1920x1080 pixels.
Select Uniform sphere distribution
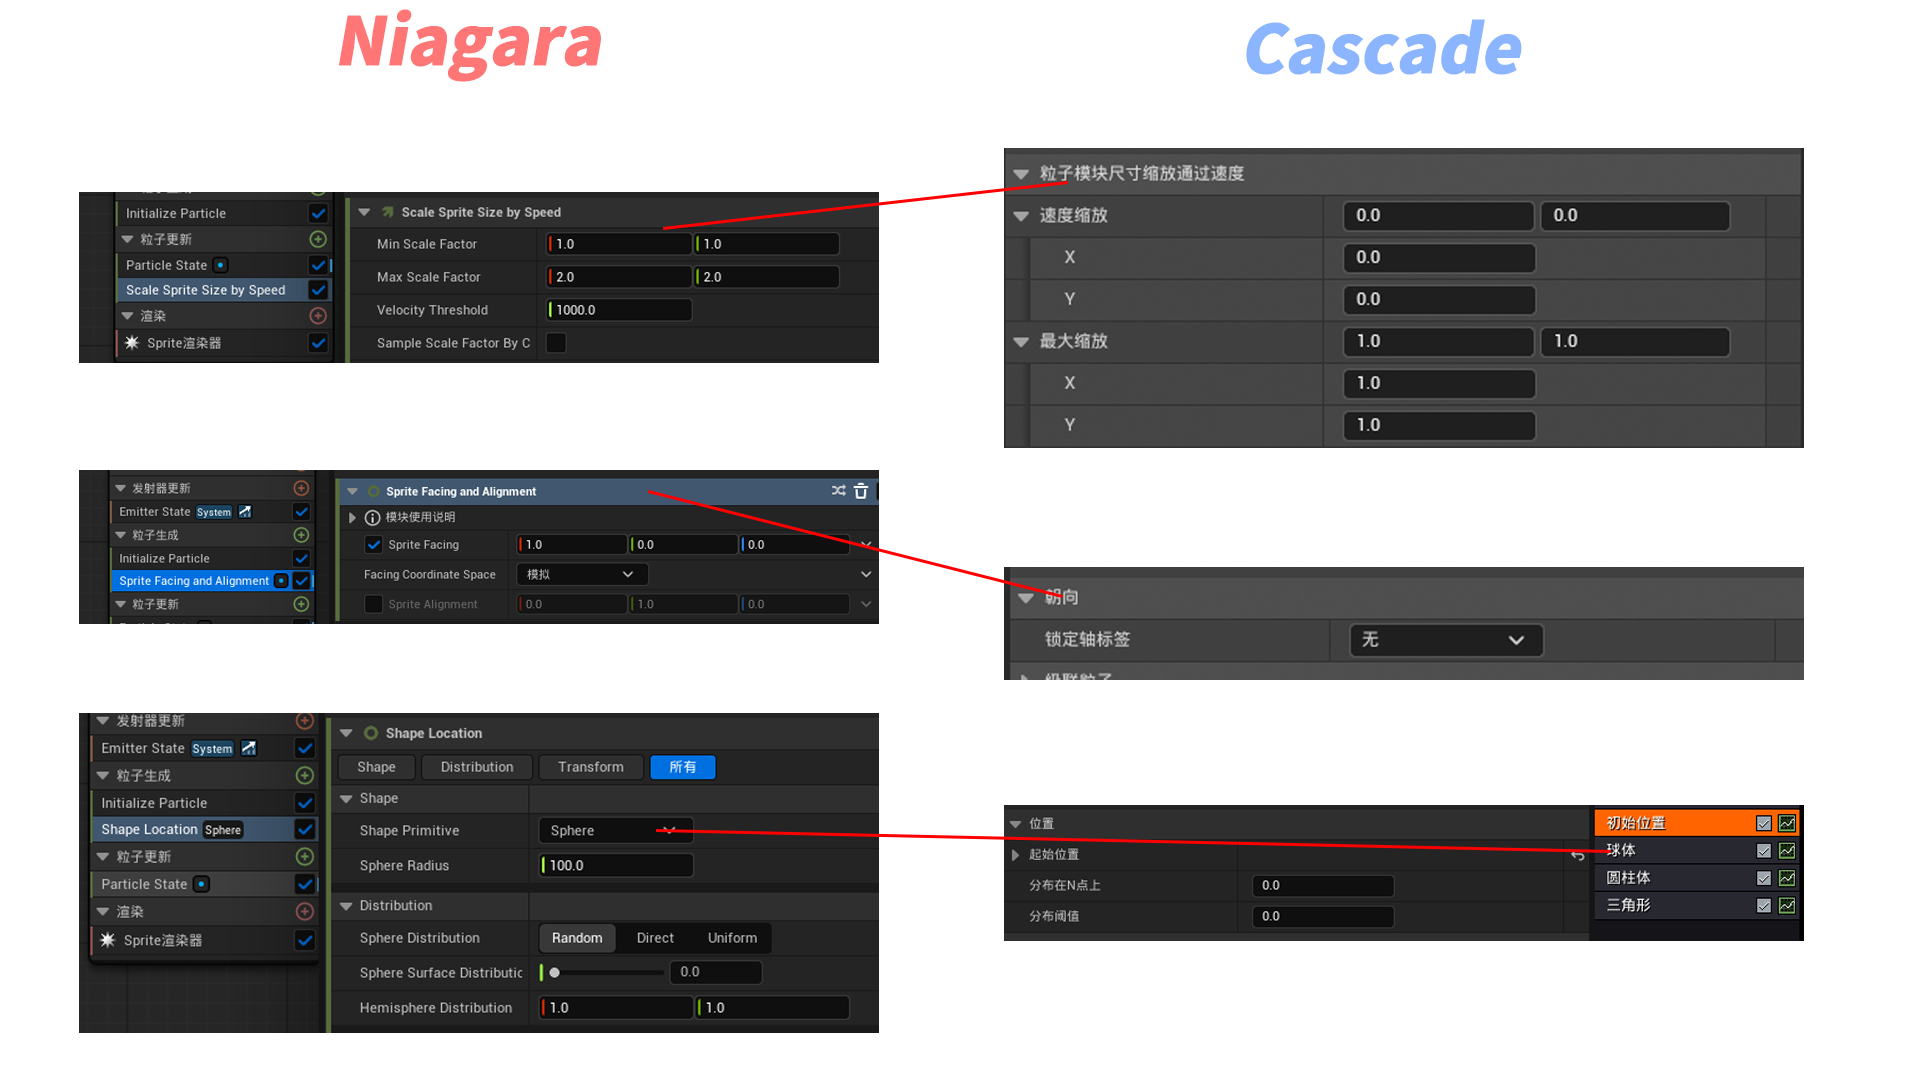732,938
